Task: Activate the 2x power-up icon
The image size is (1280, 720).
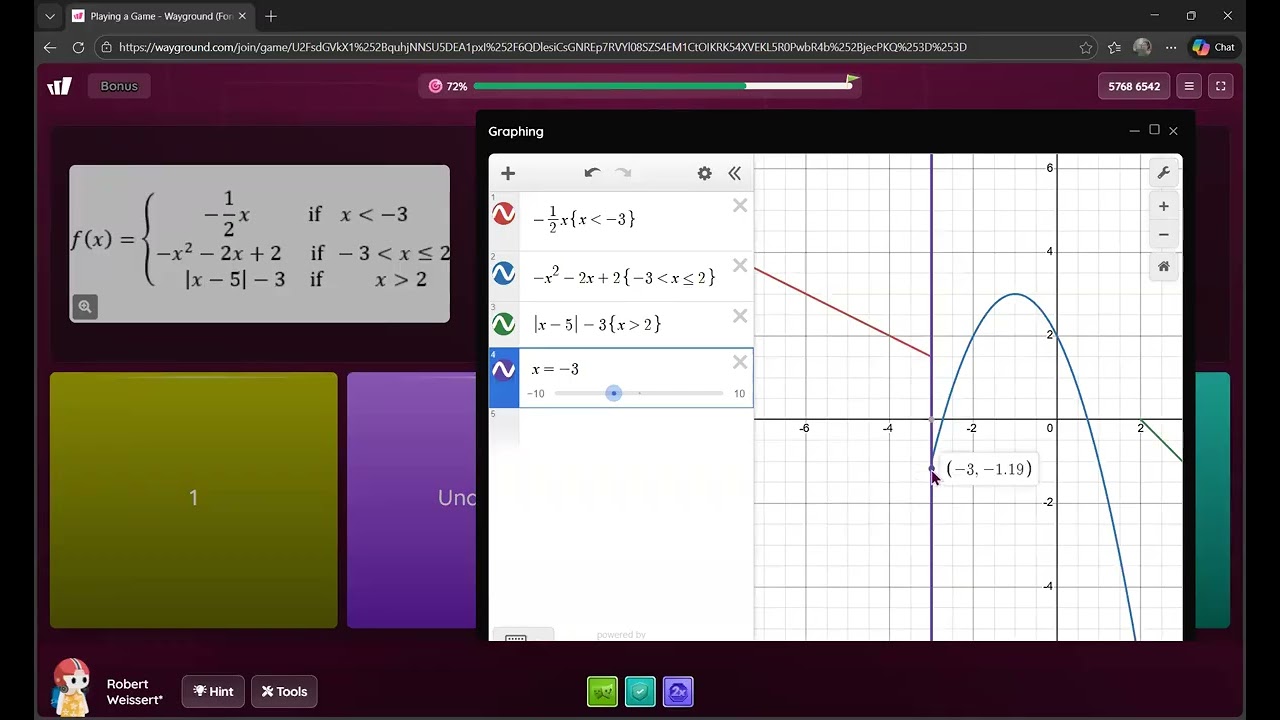Action: [x=678, y=691]
